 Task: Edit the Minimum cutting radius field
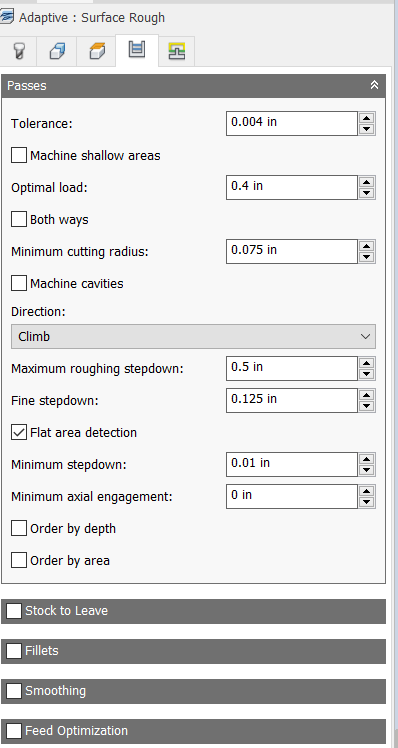click(292, 251)
